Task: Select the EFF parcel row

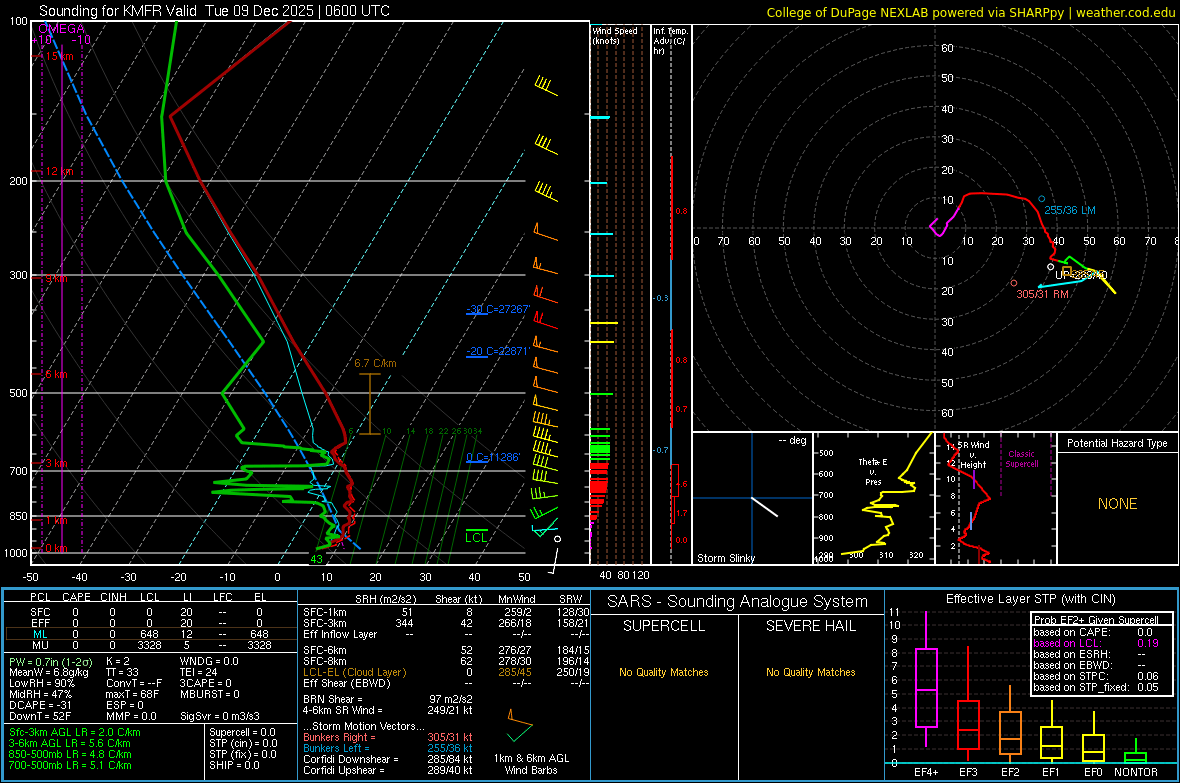Action: point(150,623)
